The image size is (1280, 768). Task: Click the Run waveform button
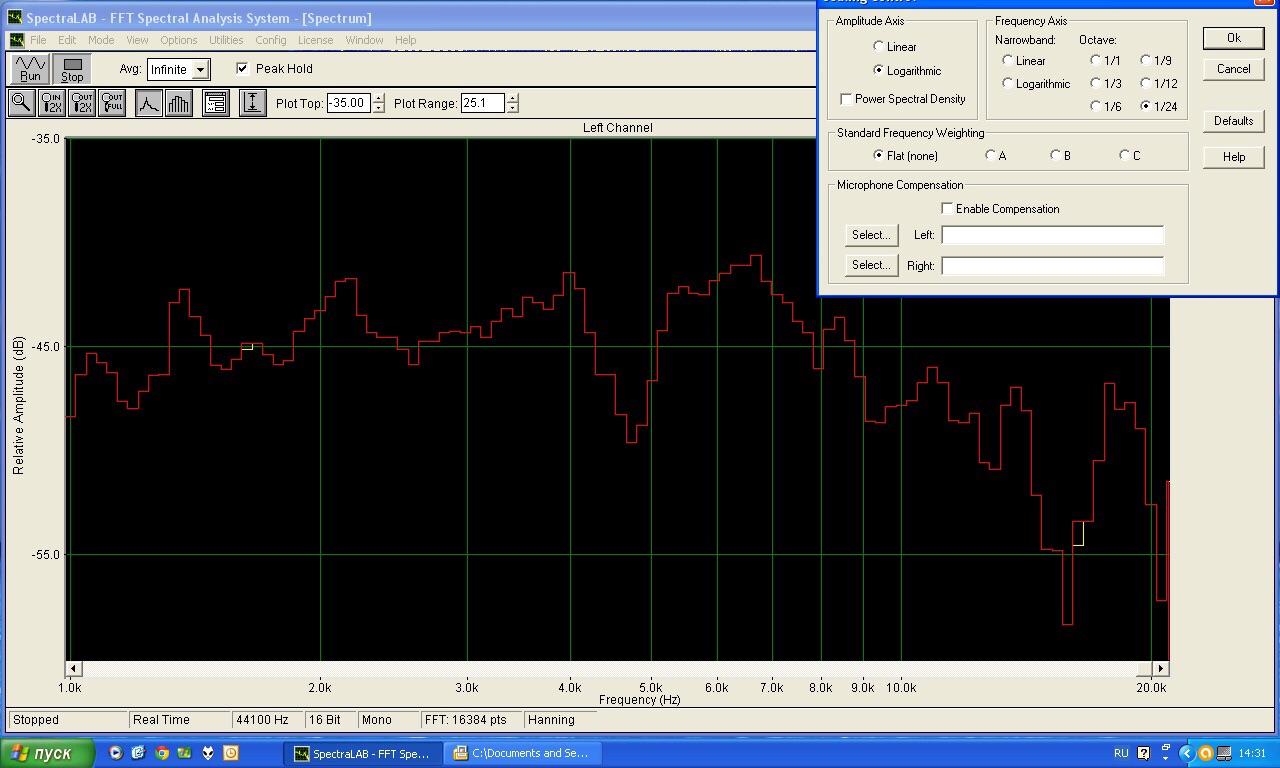pyautogui.click(x=31, y=69)
